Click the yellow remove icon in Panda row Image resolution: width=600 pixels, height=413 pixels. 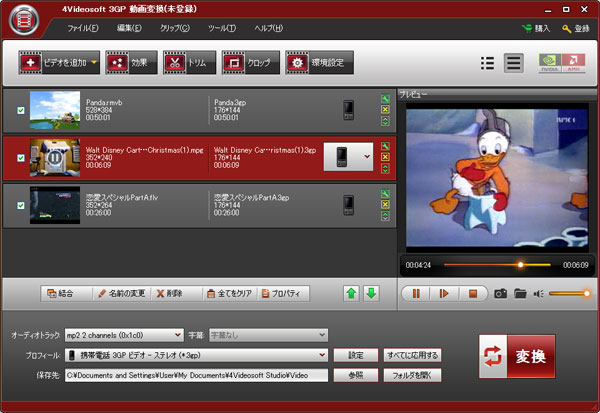[x=385, y=109]
